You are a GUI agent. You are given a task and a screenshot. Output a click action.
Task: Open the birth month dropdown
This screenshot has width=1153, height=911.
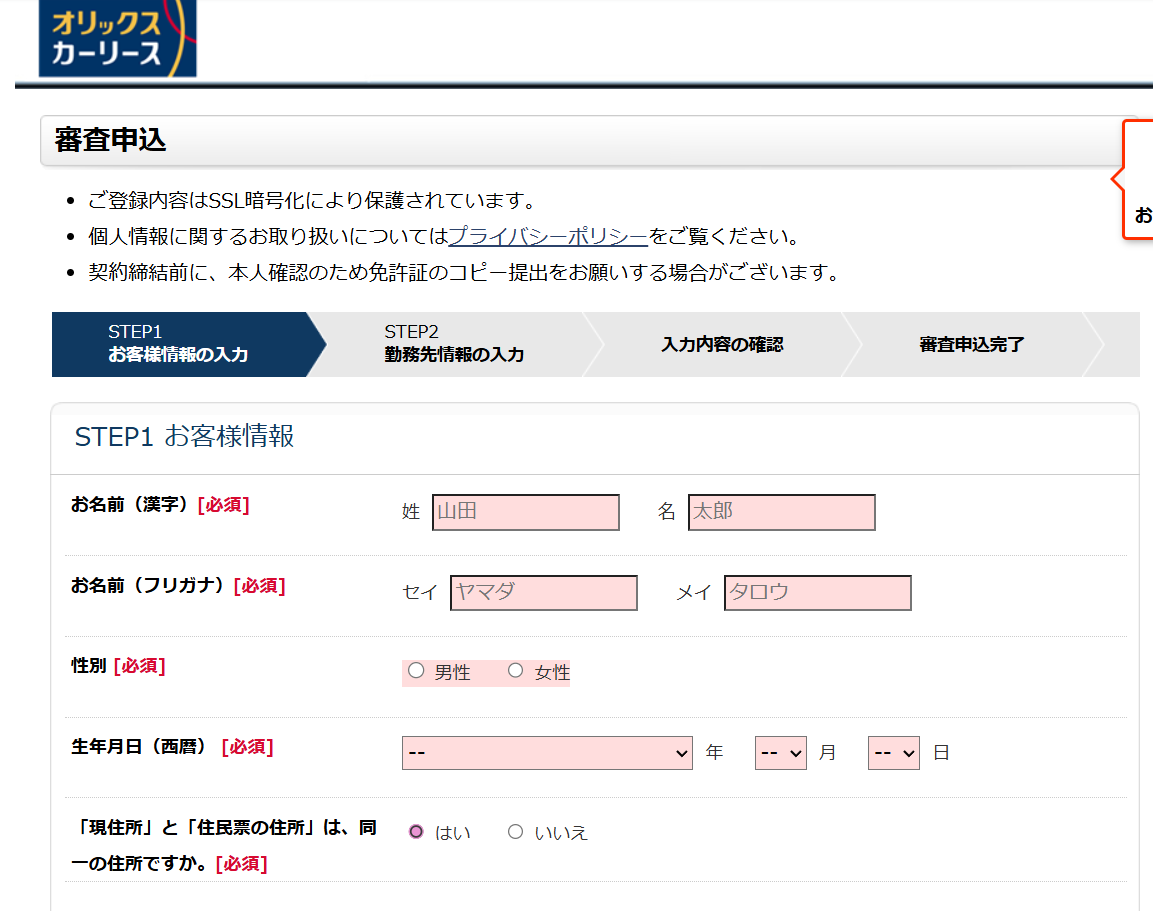780,753
